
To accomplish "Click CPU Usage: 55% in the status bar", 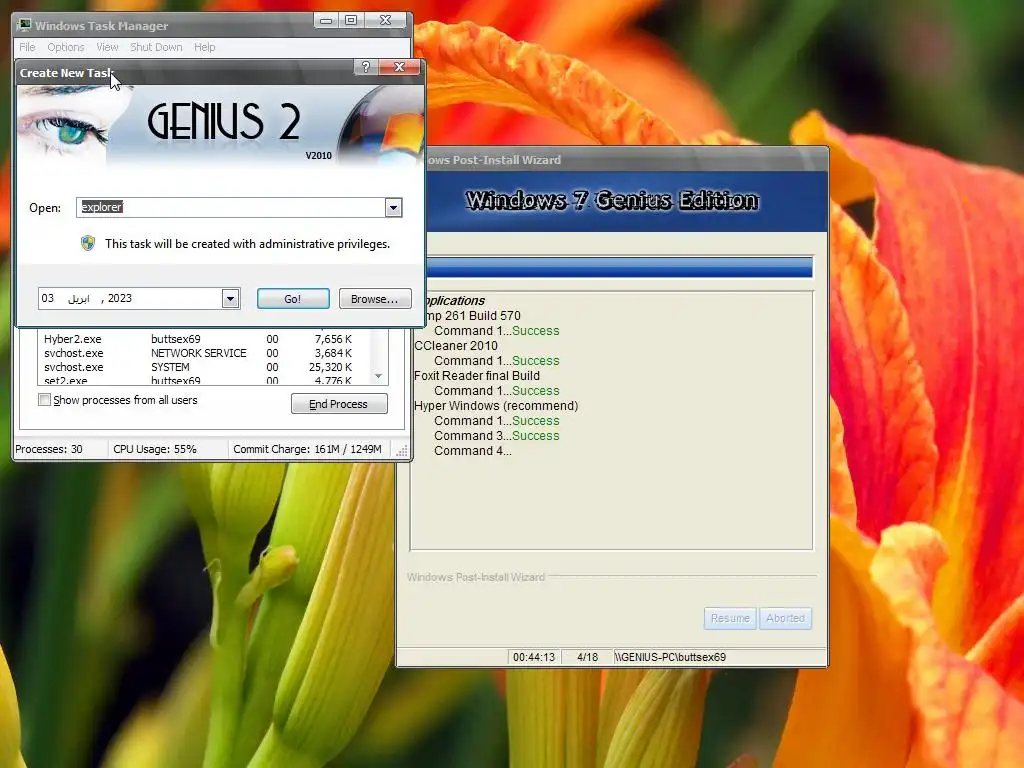I will click(x=155, y=449).
